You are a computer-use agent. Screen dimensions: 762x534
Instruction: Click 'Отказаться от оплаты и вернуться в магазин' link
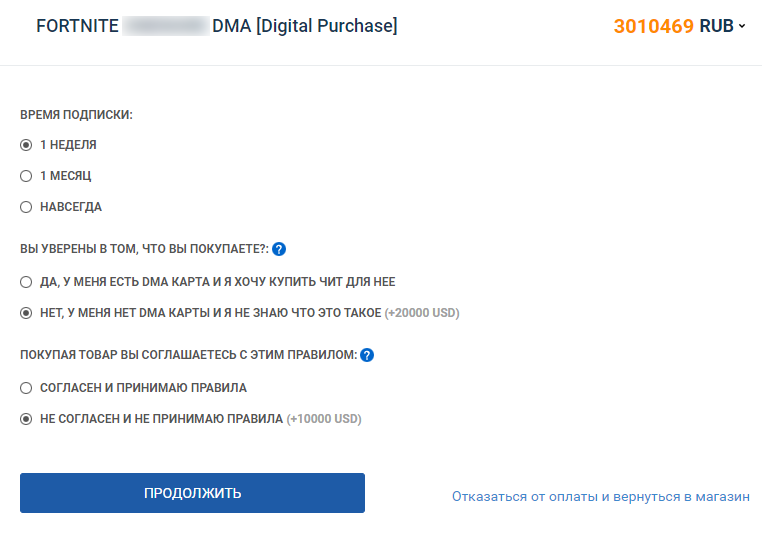(600, 496)
